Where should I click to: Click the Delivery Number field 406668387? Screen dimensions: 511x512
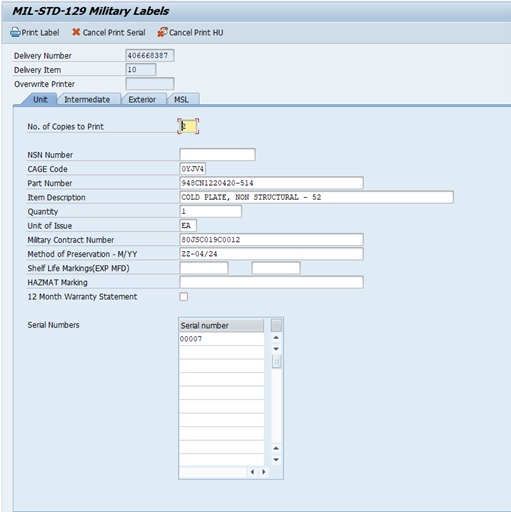coord(150,55)
